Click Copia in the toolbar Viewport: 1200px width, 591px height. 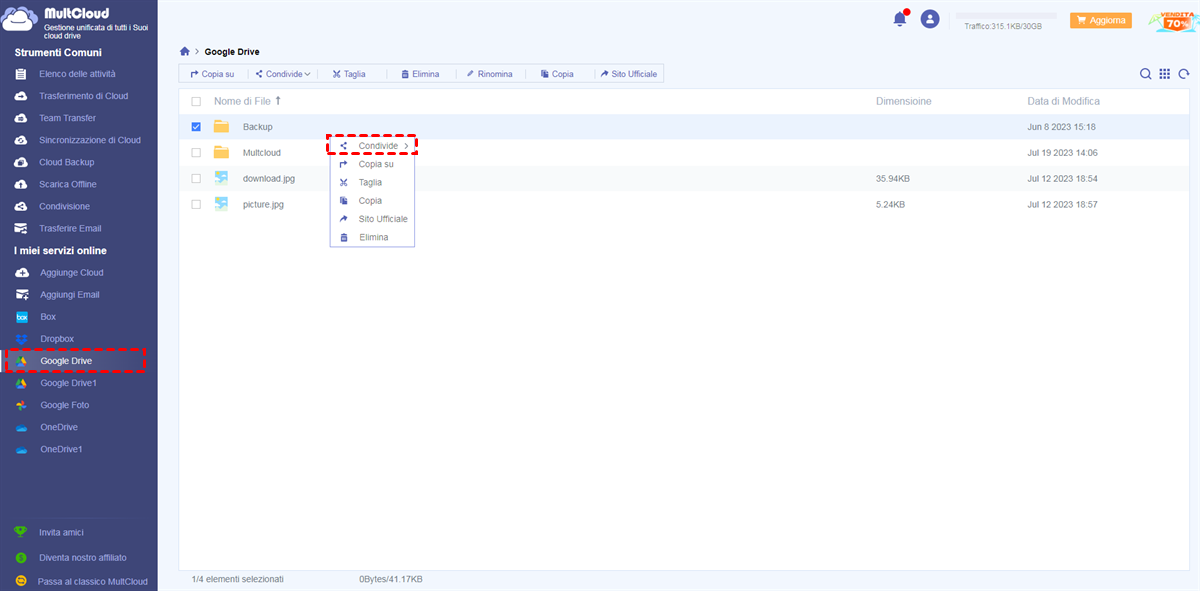[x=557, y=74]
